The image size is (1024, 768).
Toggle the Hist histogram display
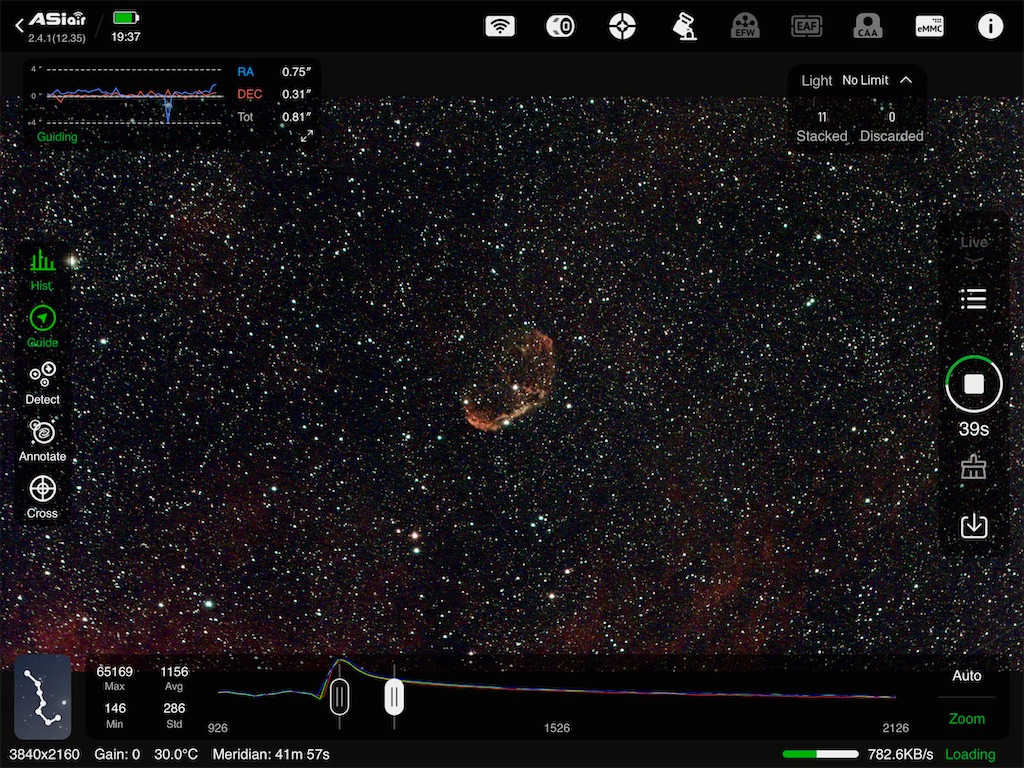(x=42, y=270)
